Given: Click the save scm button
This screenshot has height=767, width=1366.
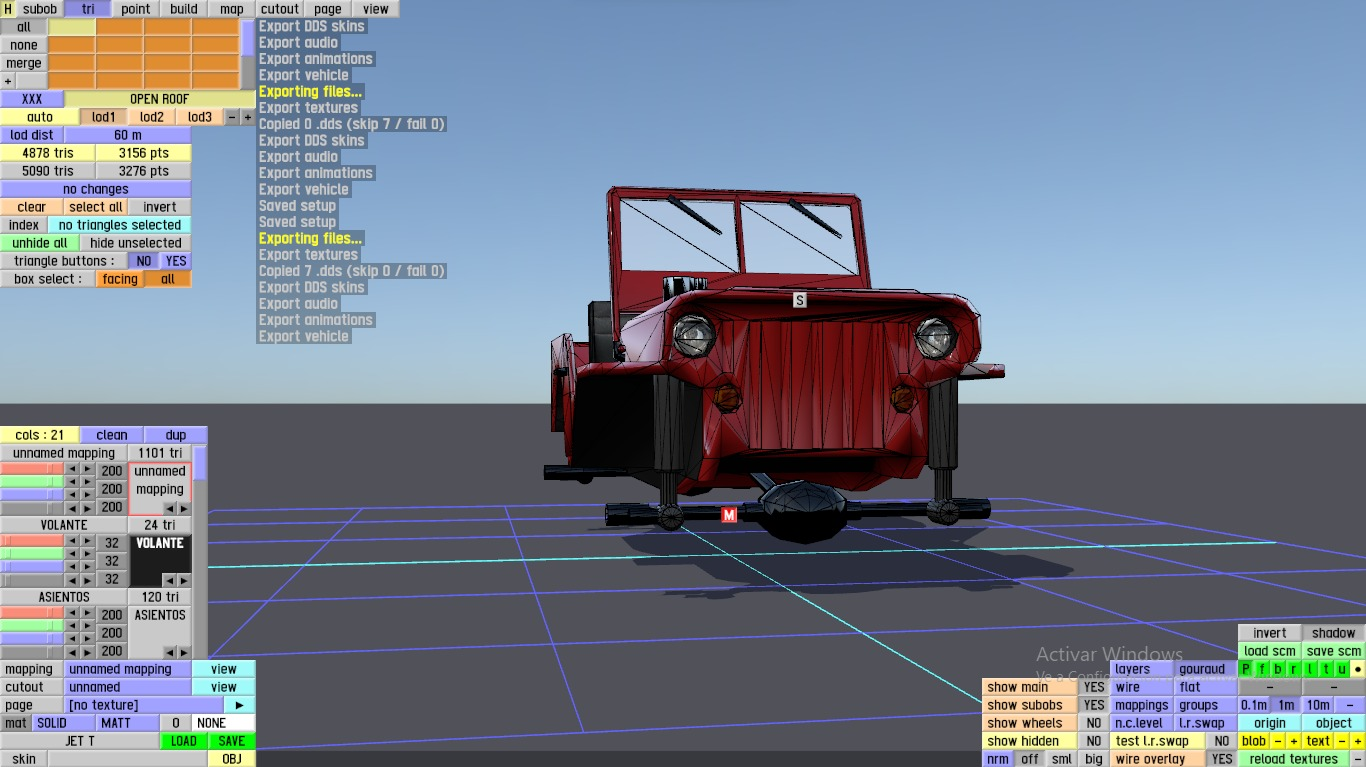Looking at the screenshot, I should tap(1334, 651).
